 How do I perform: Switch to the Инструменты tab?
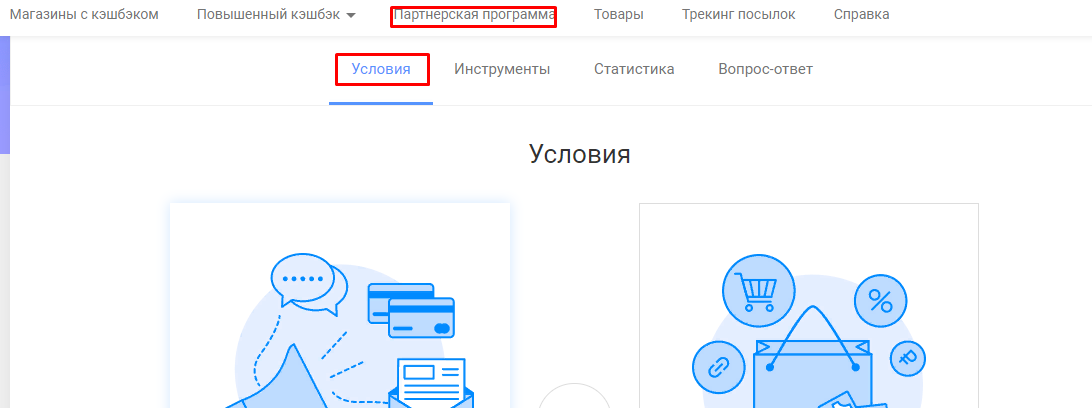point(502,69)
